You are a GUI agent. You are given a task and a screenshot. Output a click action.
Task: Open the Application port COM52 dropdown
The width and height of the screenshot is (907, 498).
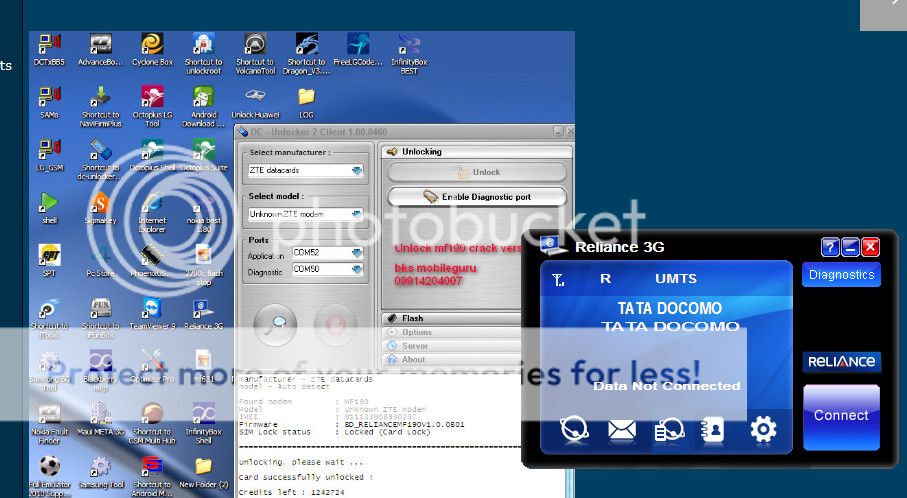pos(328,253)
